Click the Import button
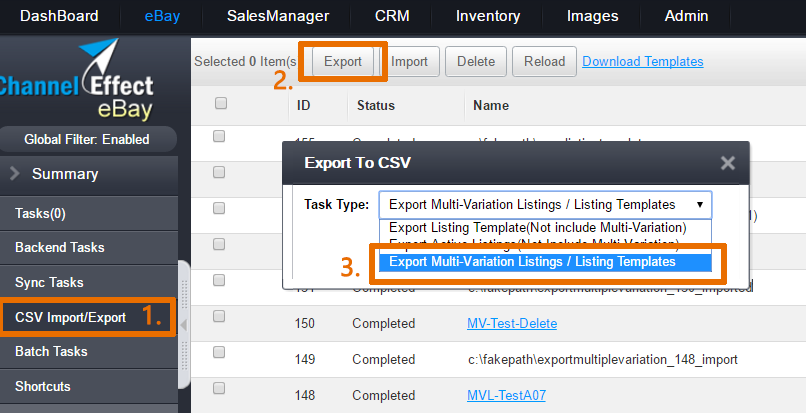Screen dimensions: 806x413 tap(409, 61)
